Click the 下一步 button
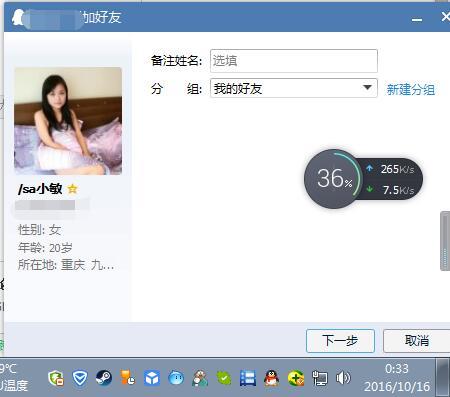Image resolution: width=450 pixels, height=397 pixels. 340,341
